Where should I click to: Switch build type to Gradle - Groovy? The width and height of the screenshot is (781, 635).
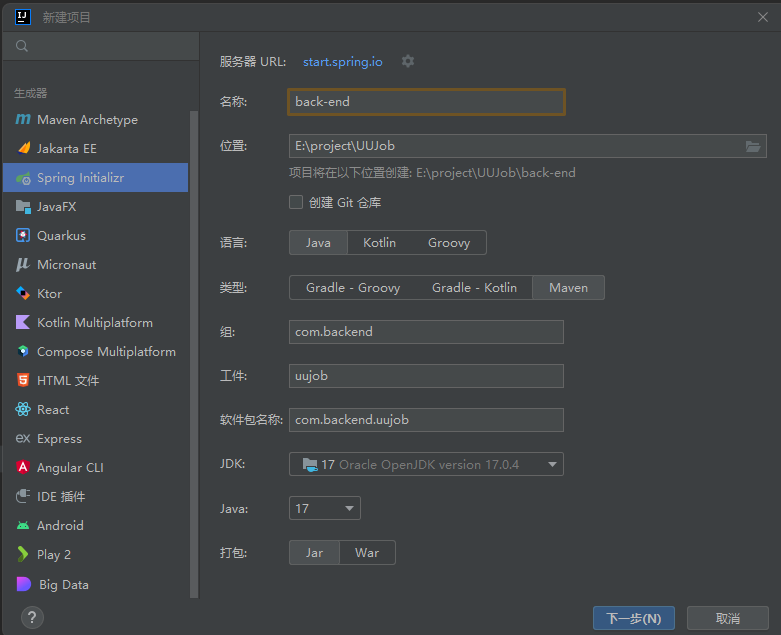352,288
